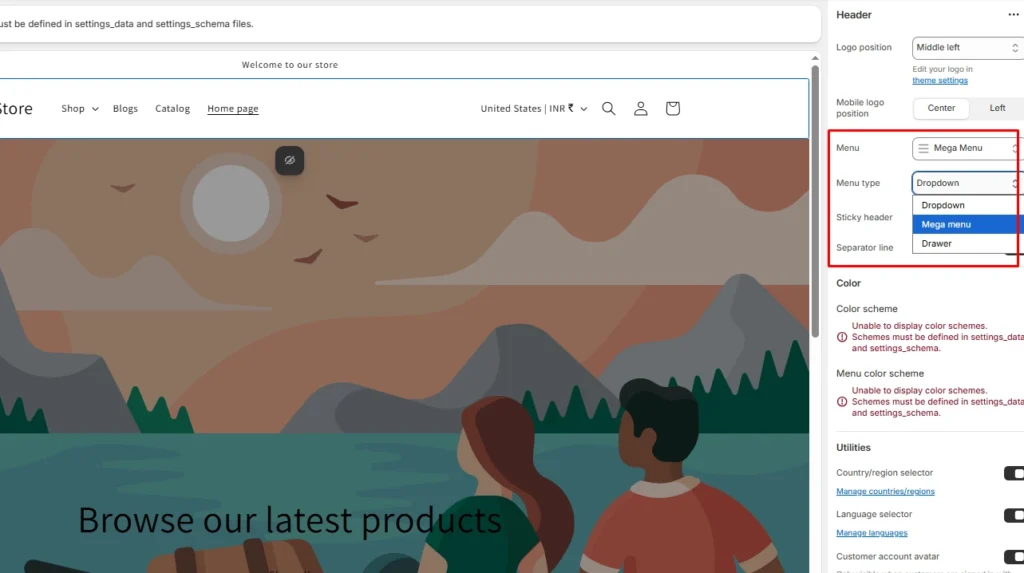This screenshot has height=573, width=1024.
Task: Toggle the Language selector switch
Action: 1013,515
